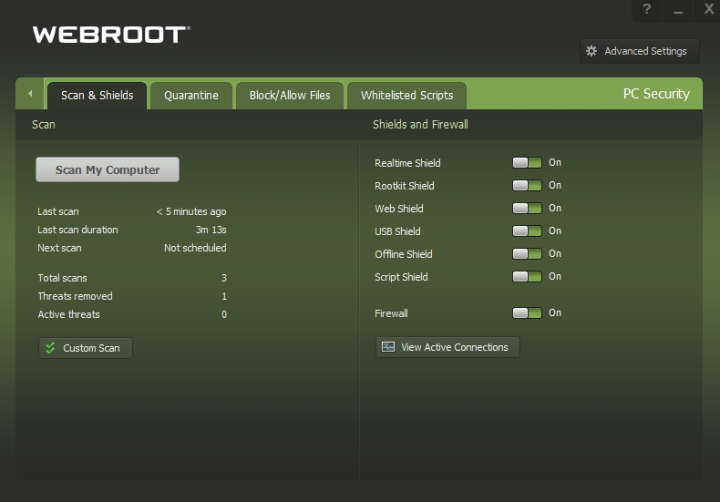Click the Advanced Settings gear icon
The image size is (720, 502).
point(591,51)
